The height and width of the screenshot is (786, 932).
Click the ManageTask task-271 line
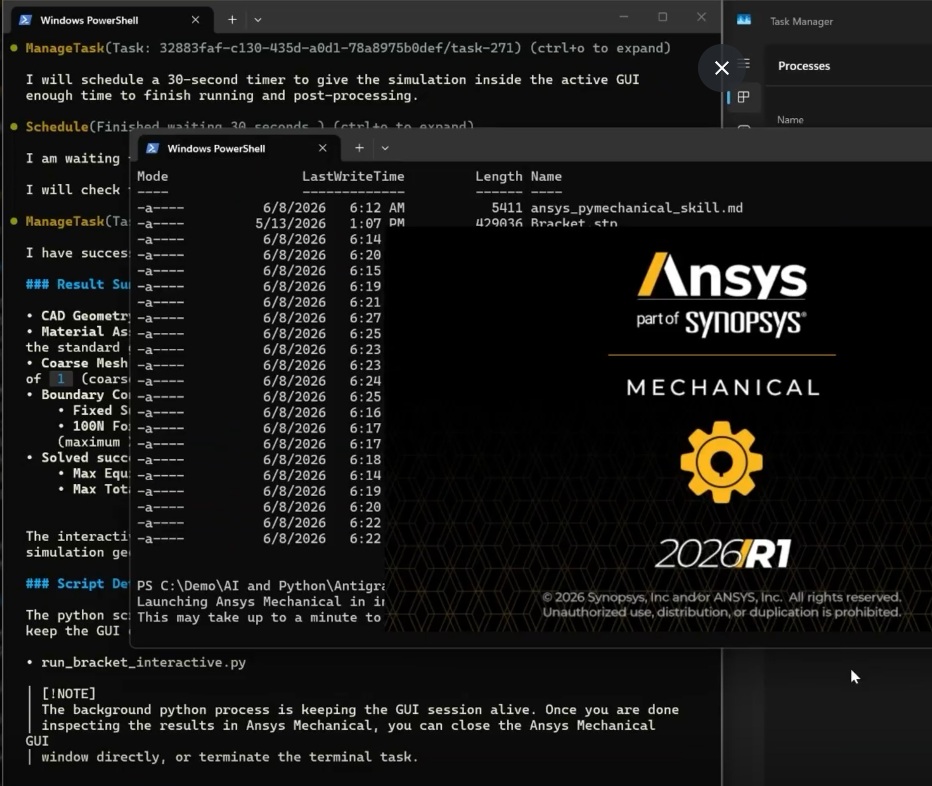348,48
